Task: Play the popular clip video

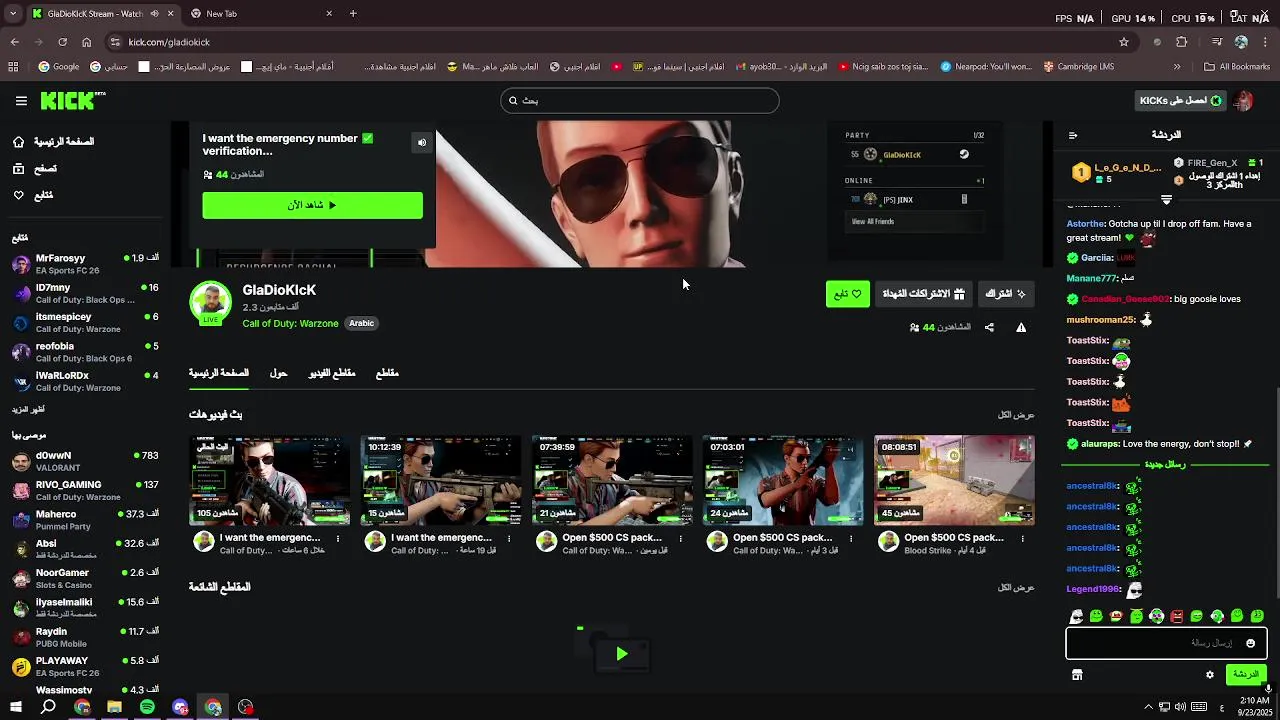Action: pos(621,654)
